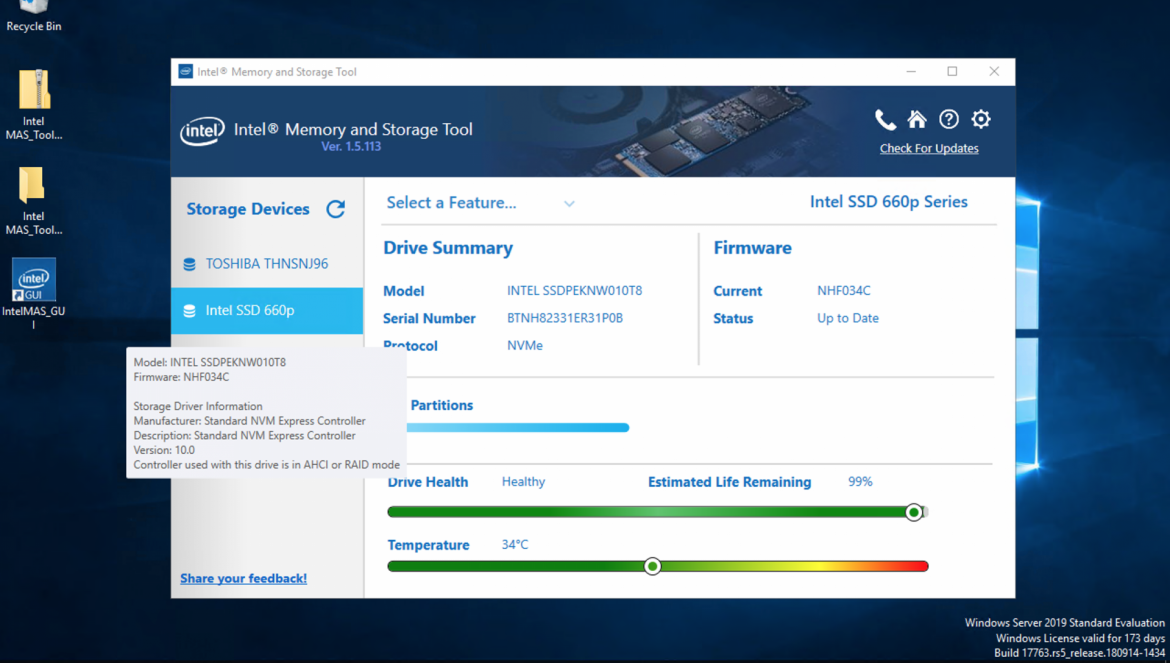Click the Temperature slider handle

point(652,567)
